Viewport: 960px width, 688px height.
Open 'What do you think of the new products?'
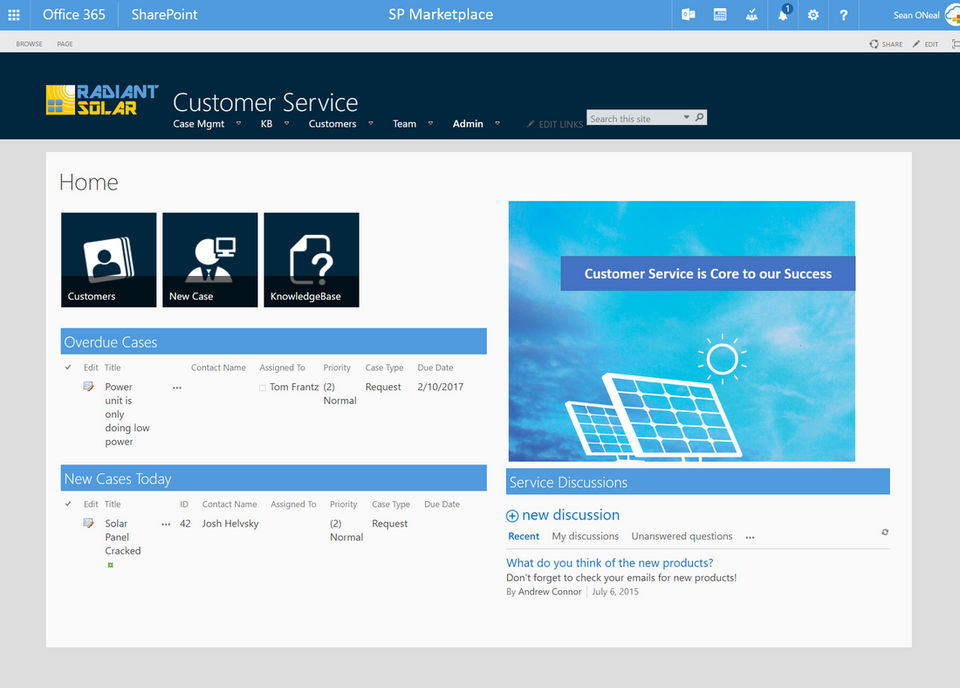point(610,563)
